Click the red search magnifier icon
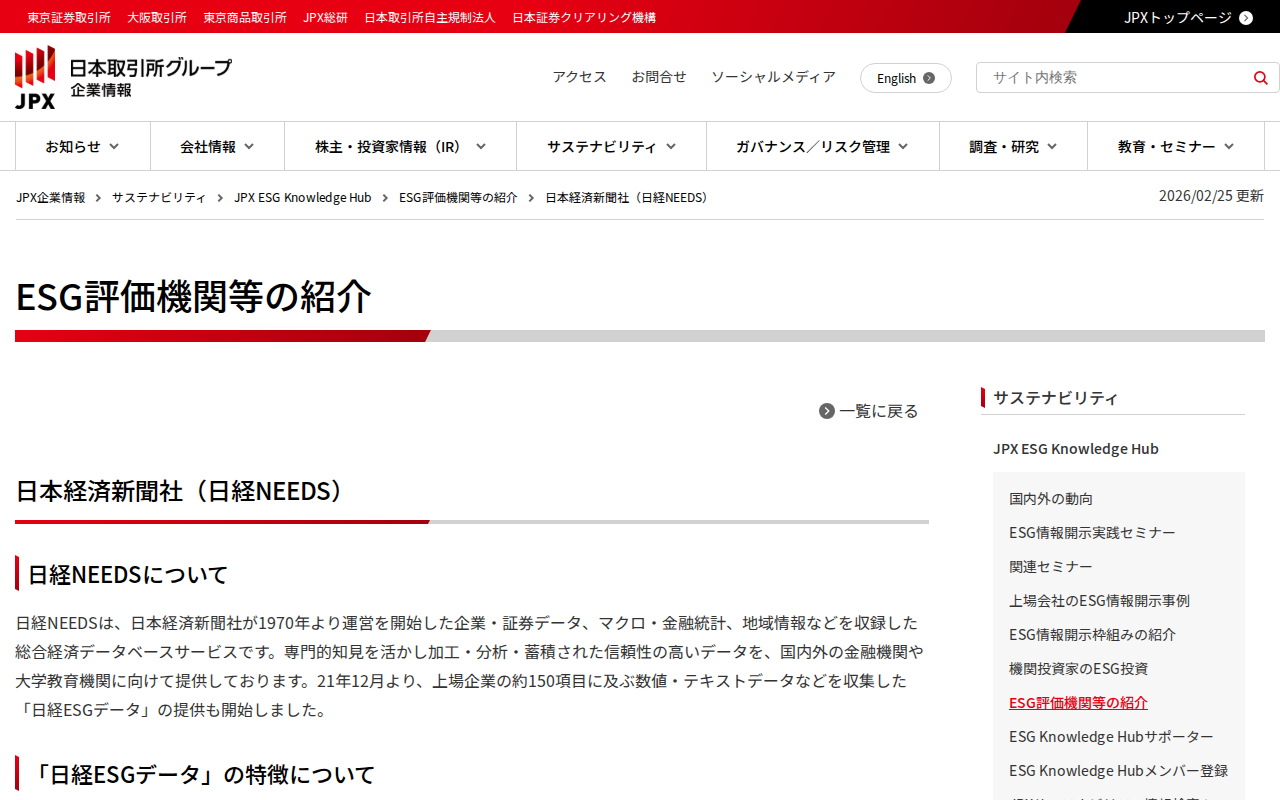1280x800 pixels. [1260, 78]
